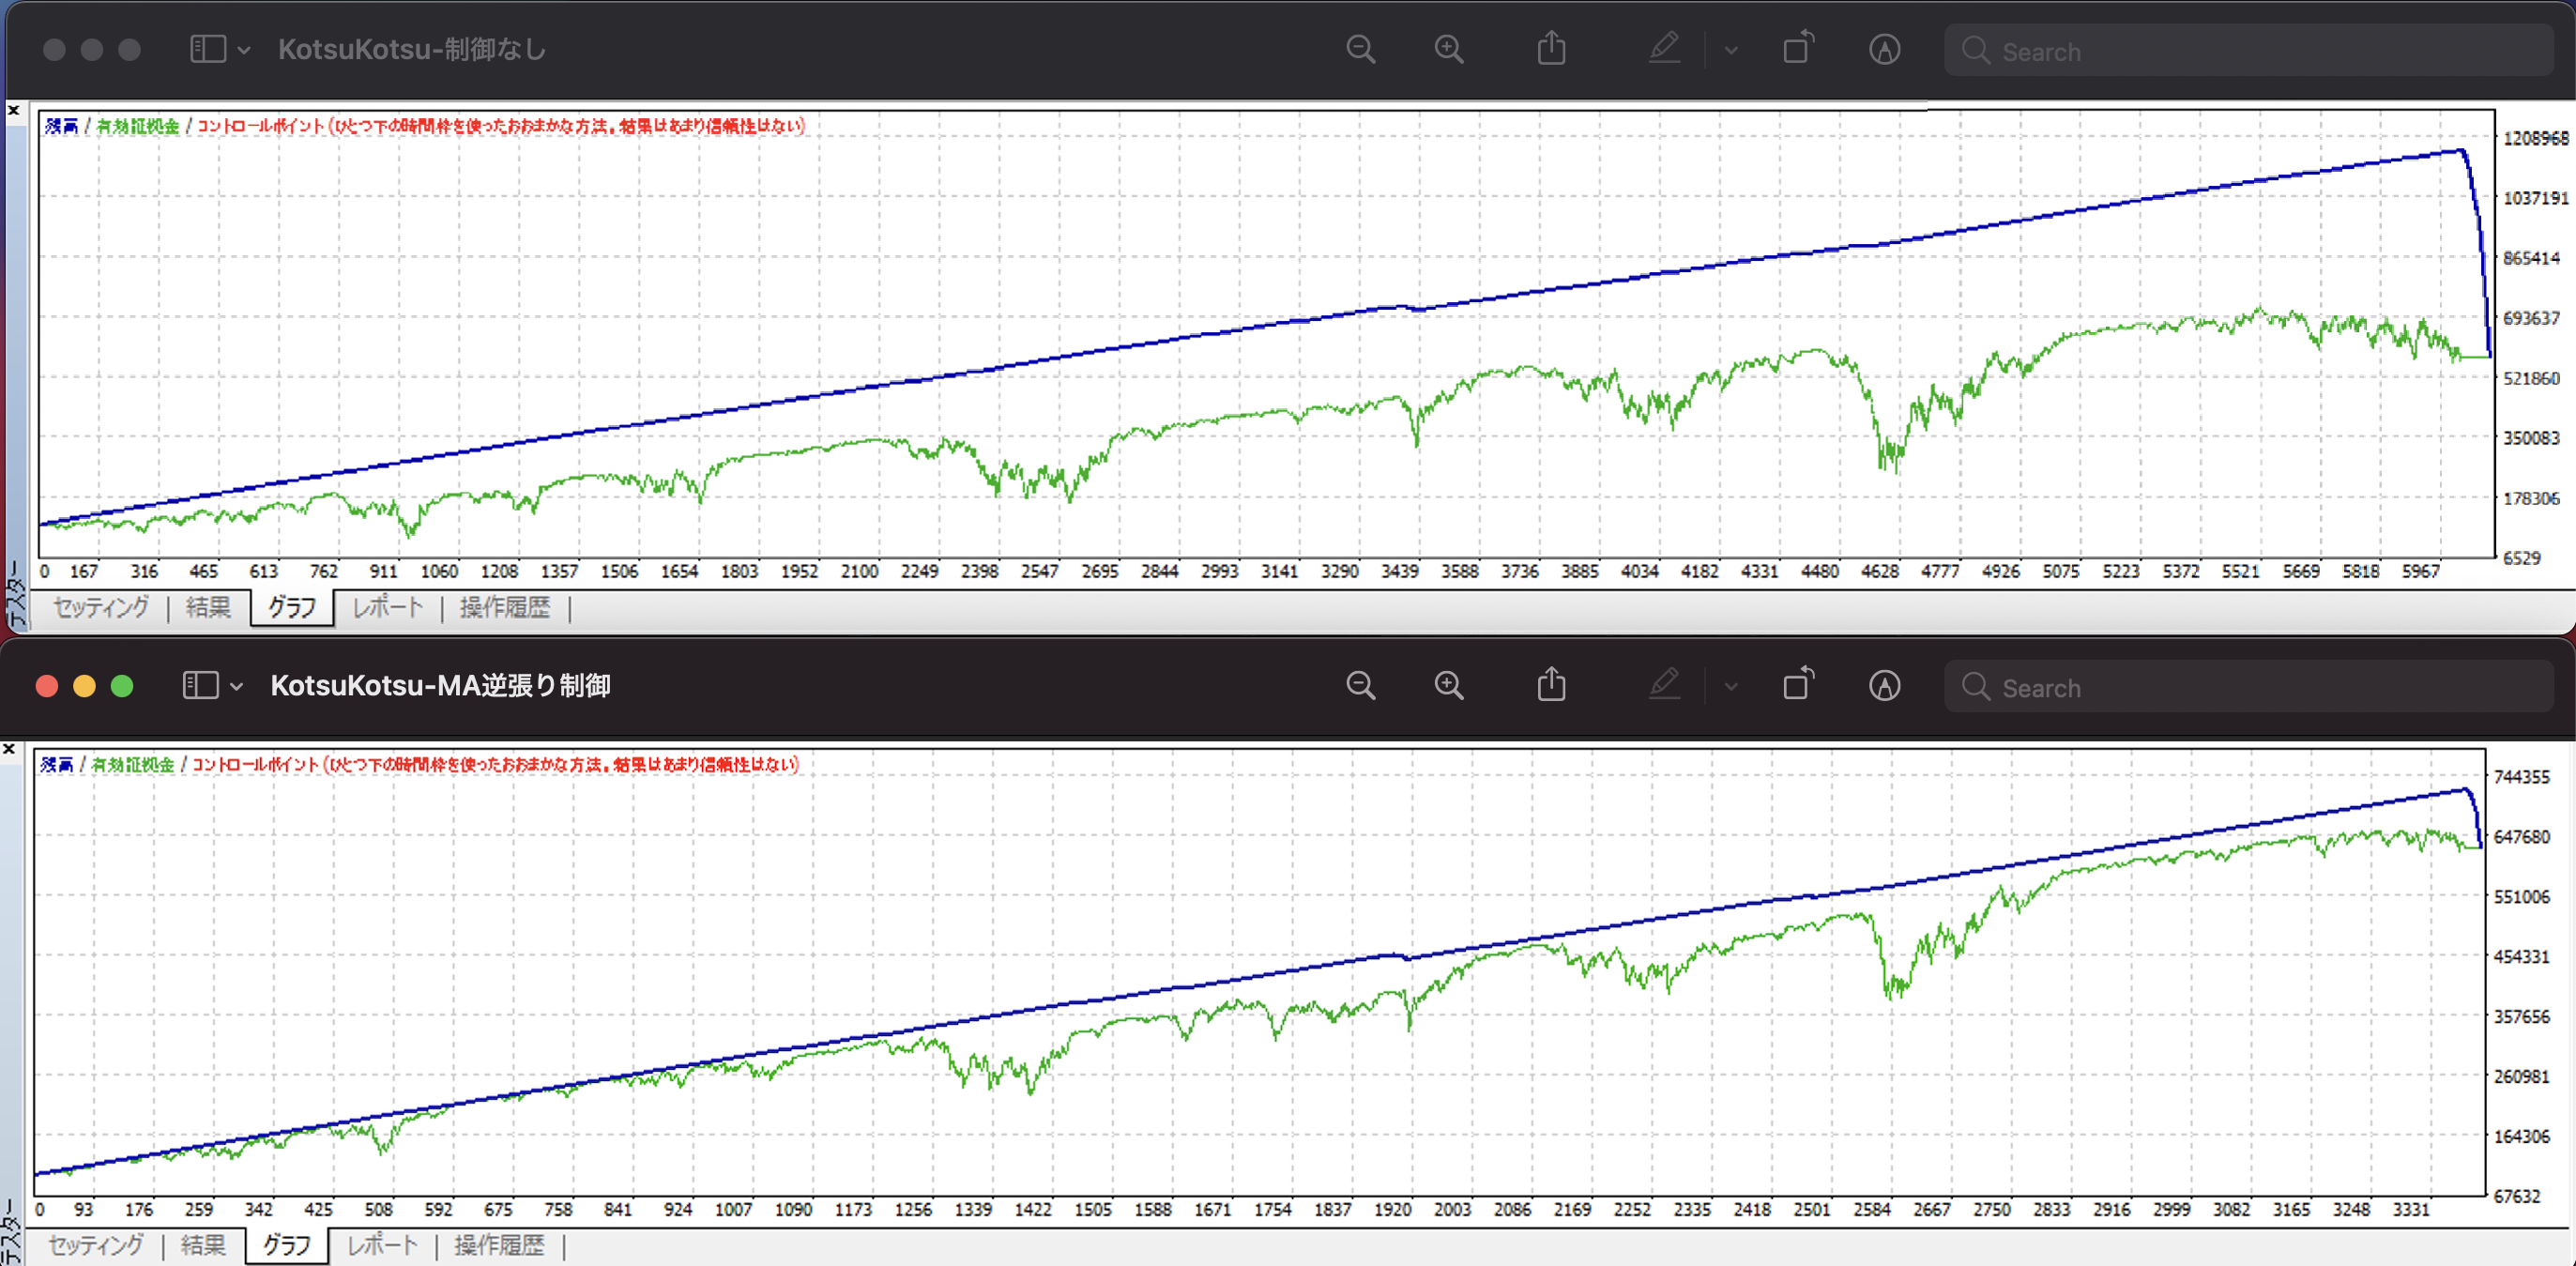Click Share icon in the MA逆張り制御 window

click(x=1551, y=685)
